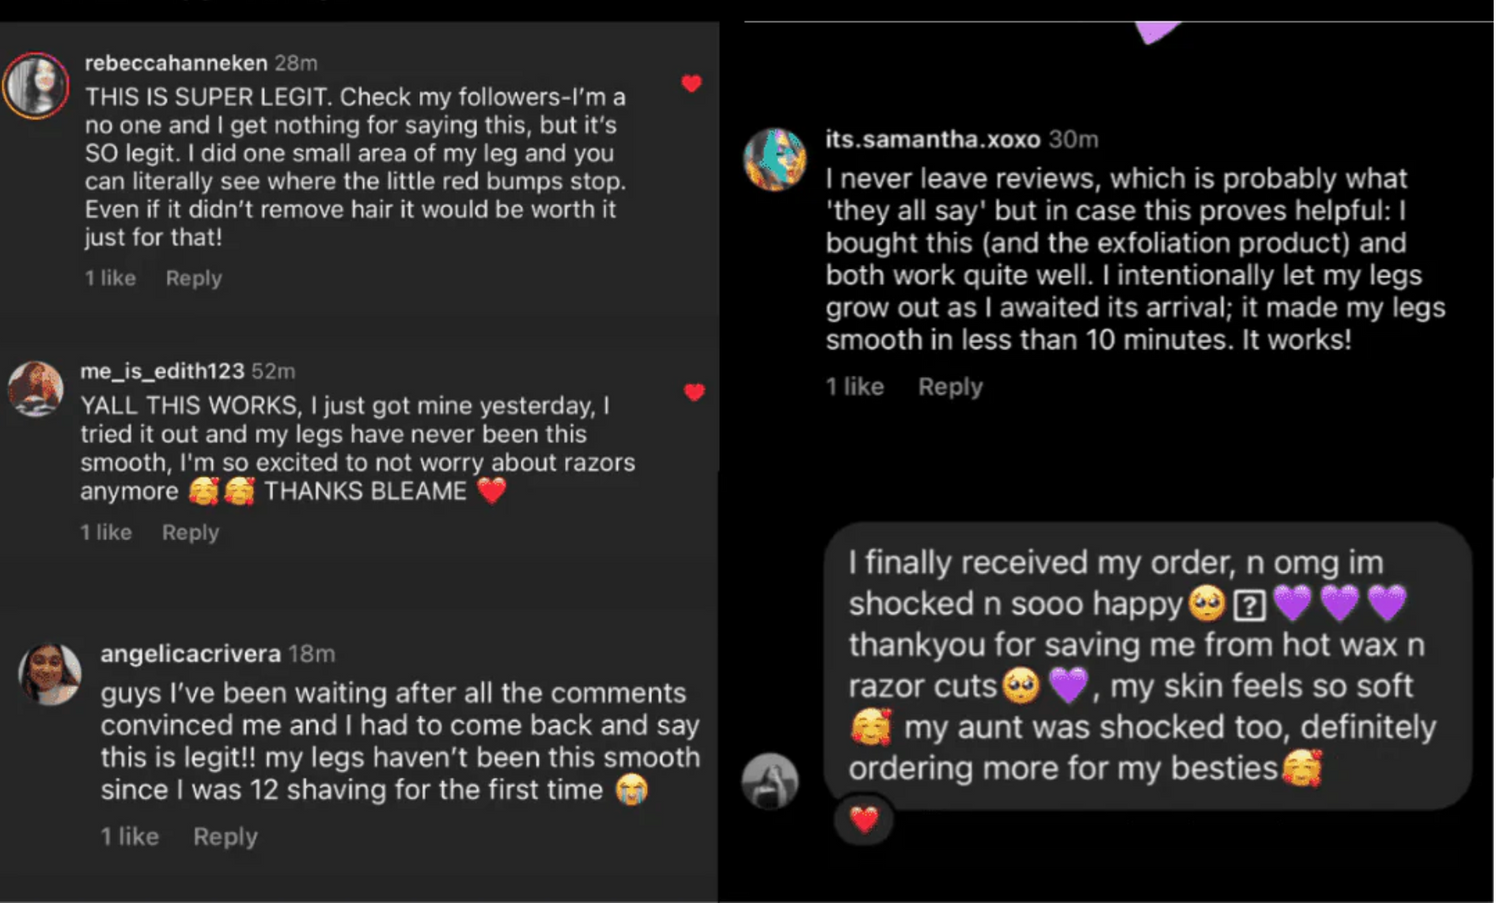The height and width of the screenshot is (903, 1500).
Task: Open angelicacrivera's profile photo
Action: 50,673
